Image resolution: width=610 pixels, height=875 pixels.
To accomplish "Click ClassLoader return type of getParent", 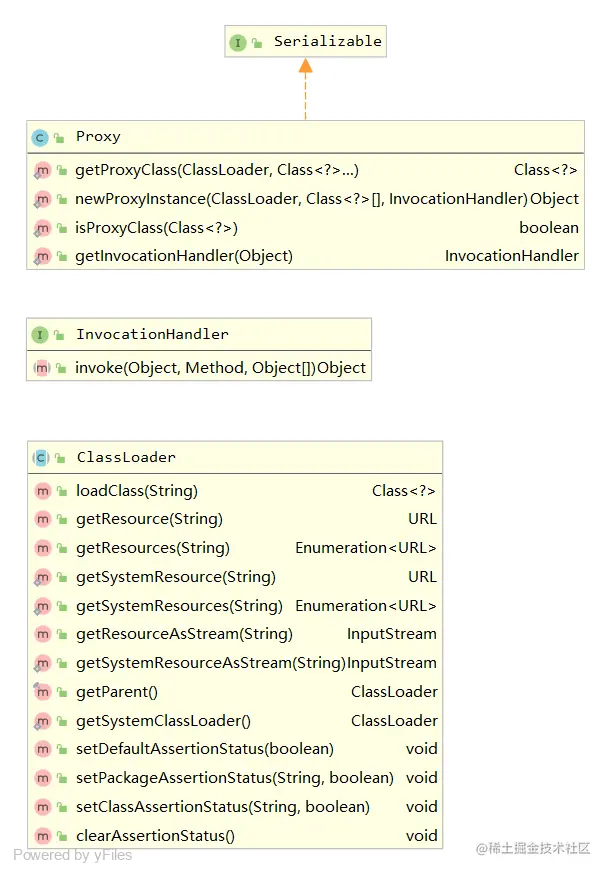I will click(395, 693).
